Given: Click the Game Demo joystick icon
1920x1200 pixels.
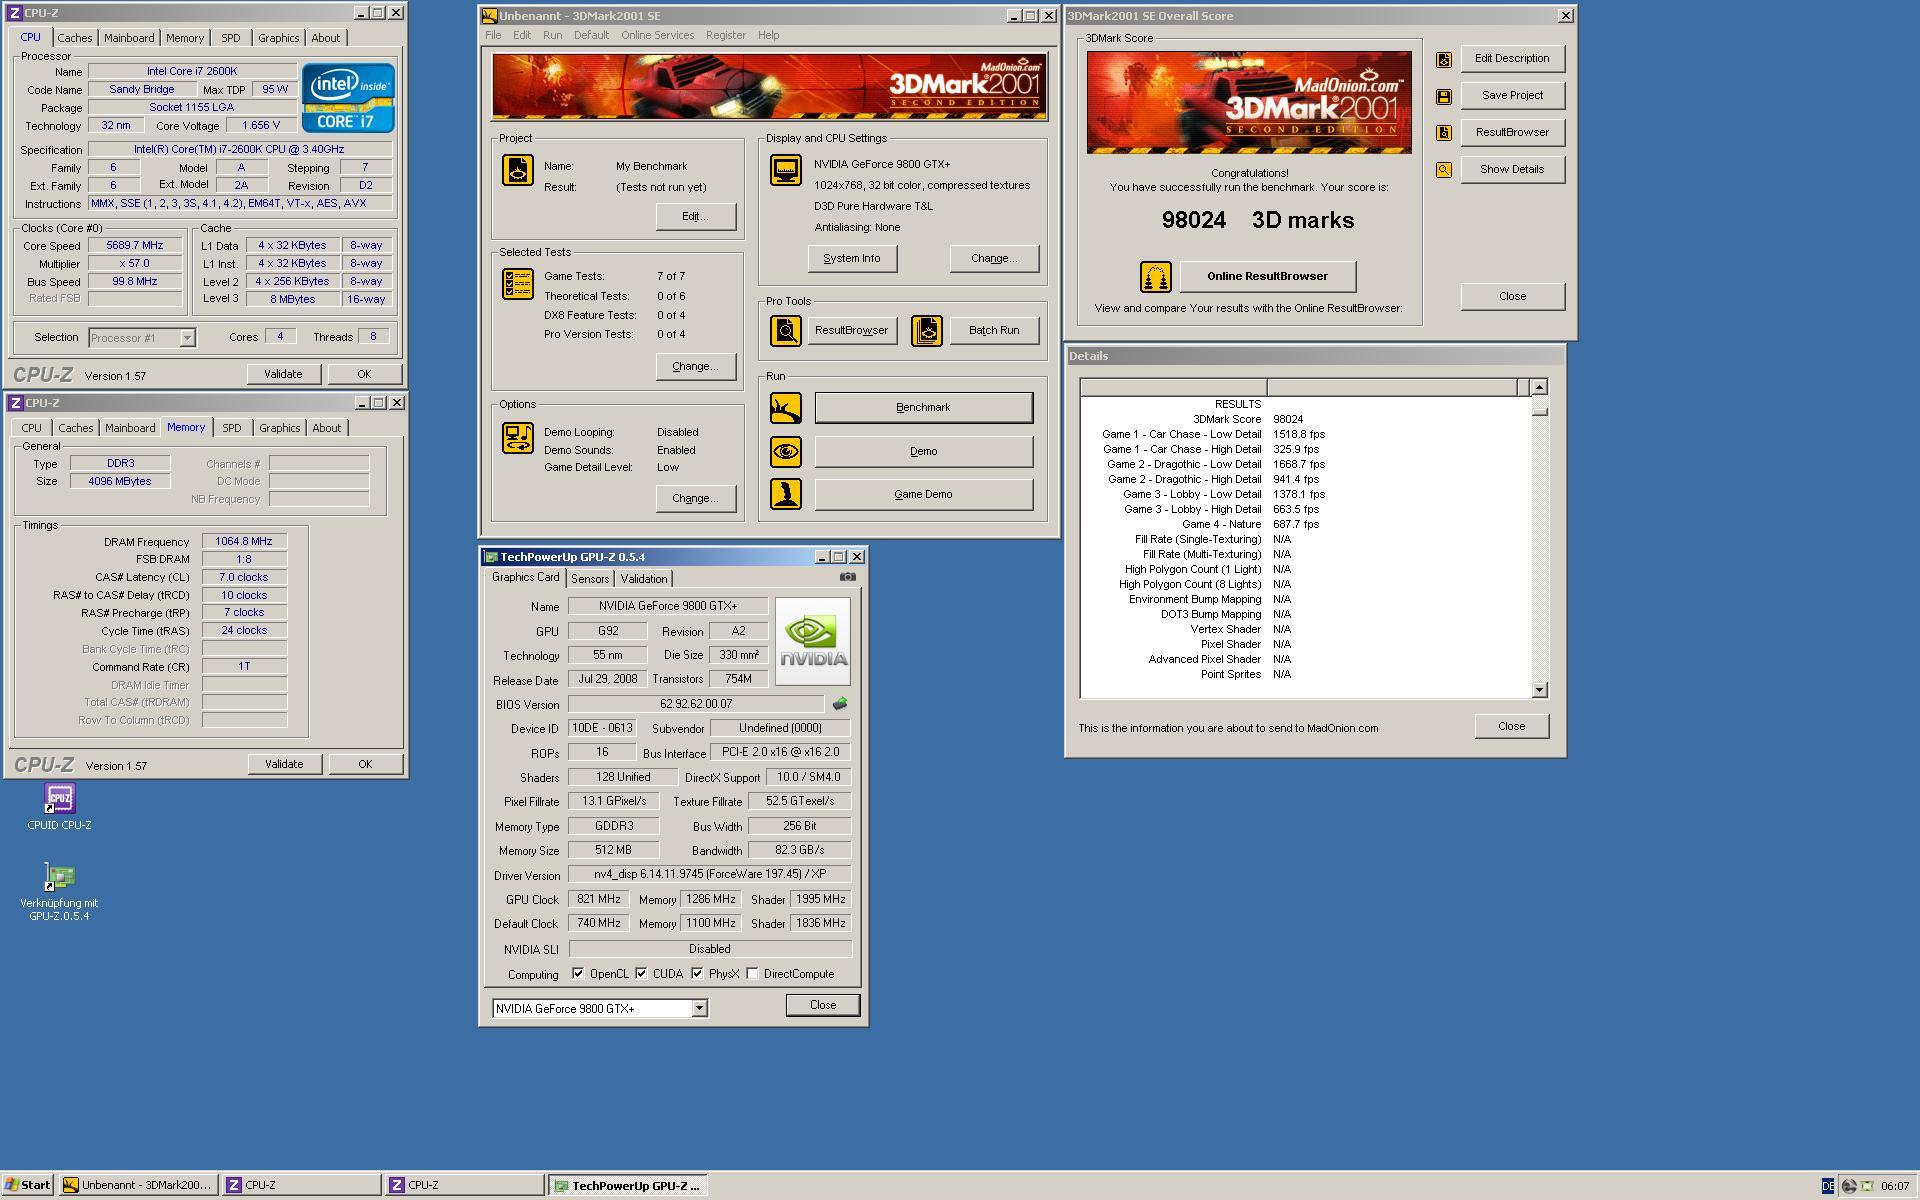Looking at the screenshot, I should pyautogui.click(x=785, y=494).
